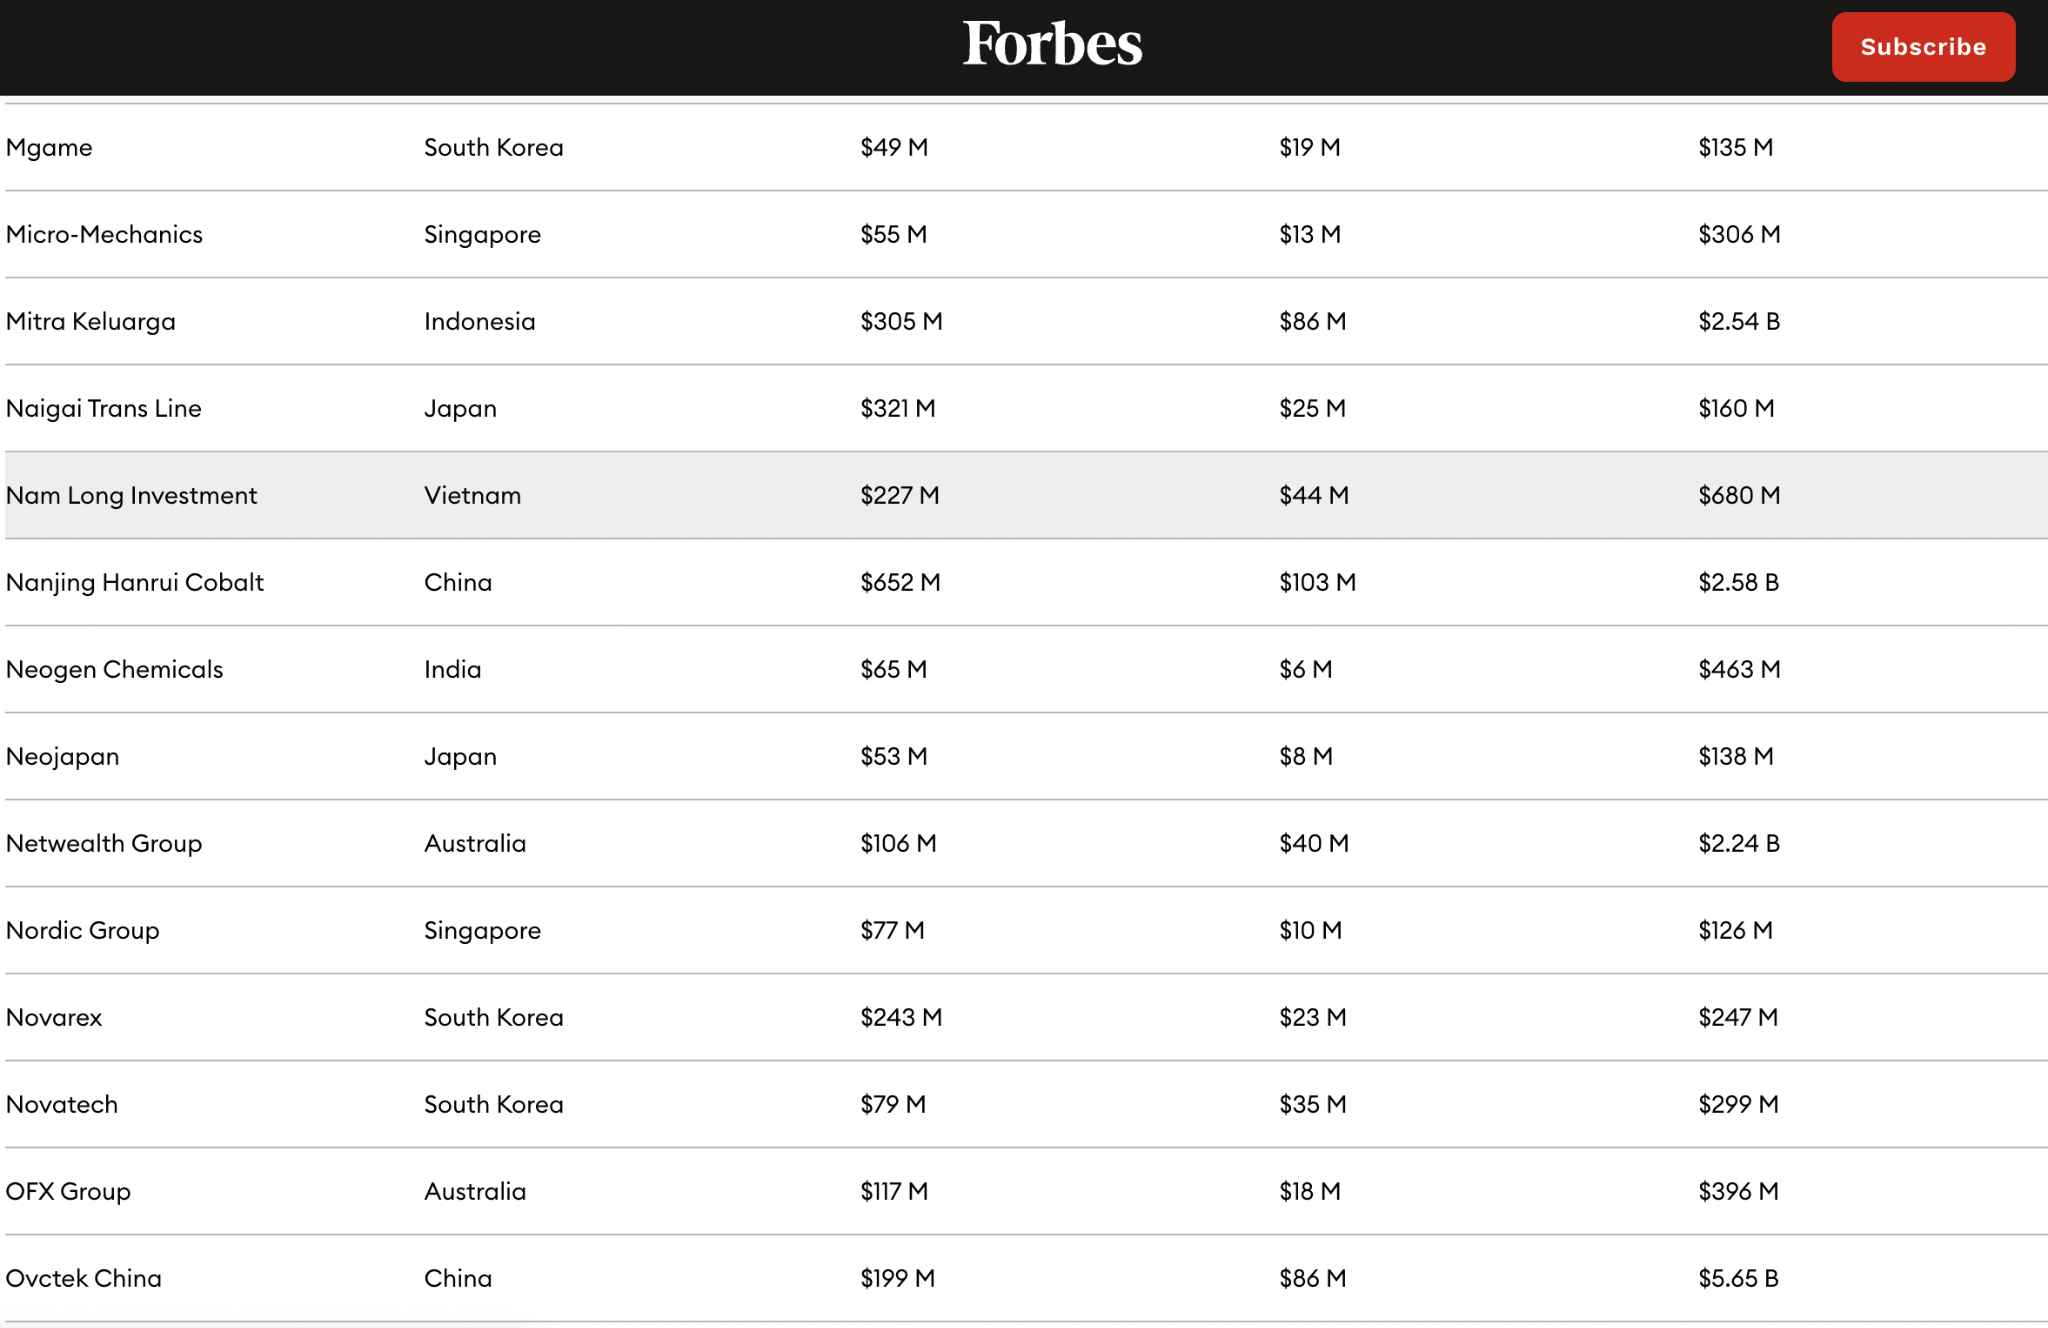Viewport: 2048px width, 1328px height.
Task: Click the $652 M sales figure
Action: pyautogui.click(x=900, y=582)
